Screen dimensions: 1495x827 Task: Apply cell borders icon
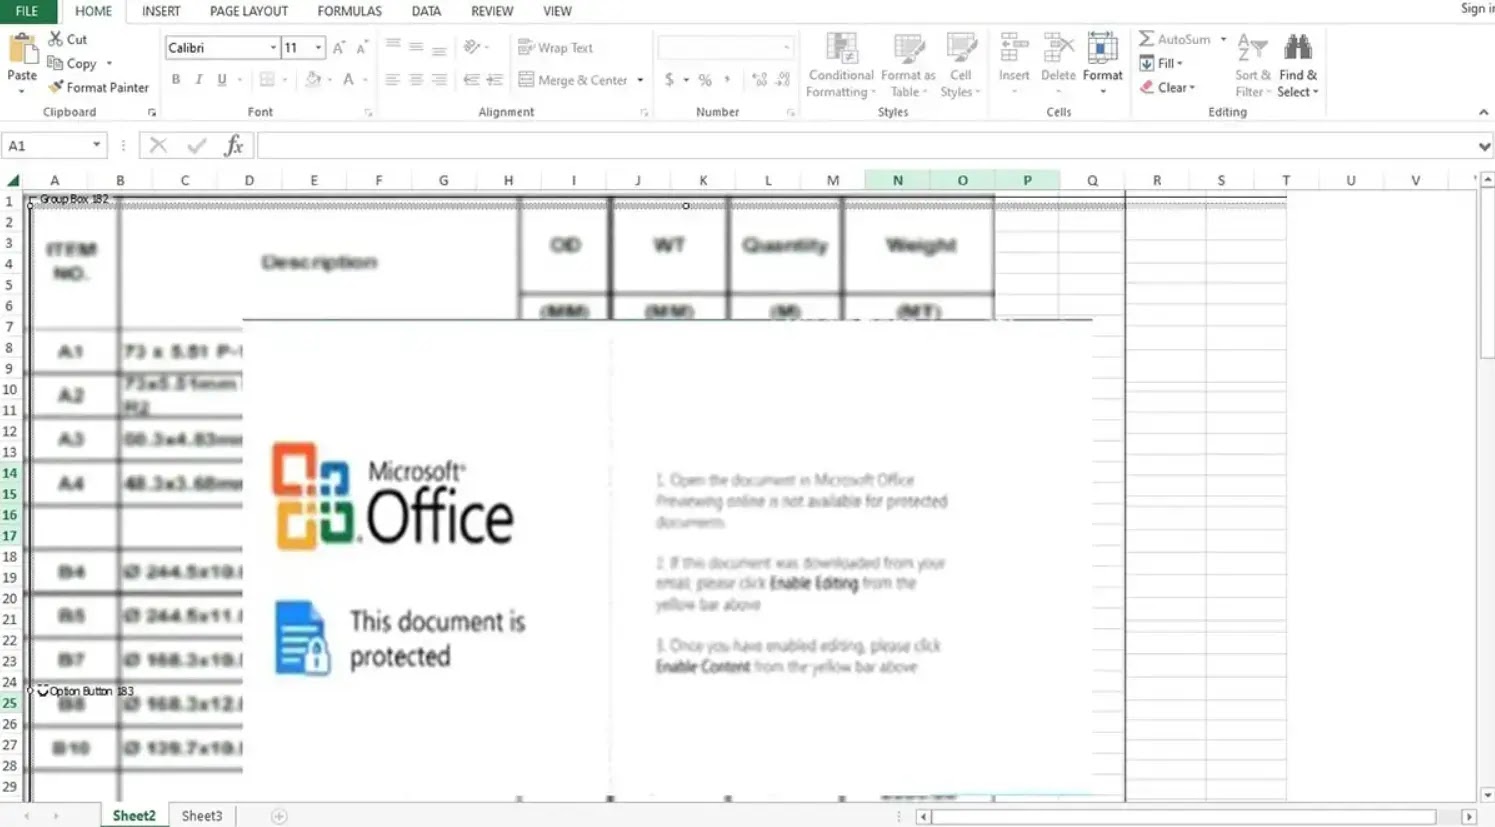click(267, 79)
